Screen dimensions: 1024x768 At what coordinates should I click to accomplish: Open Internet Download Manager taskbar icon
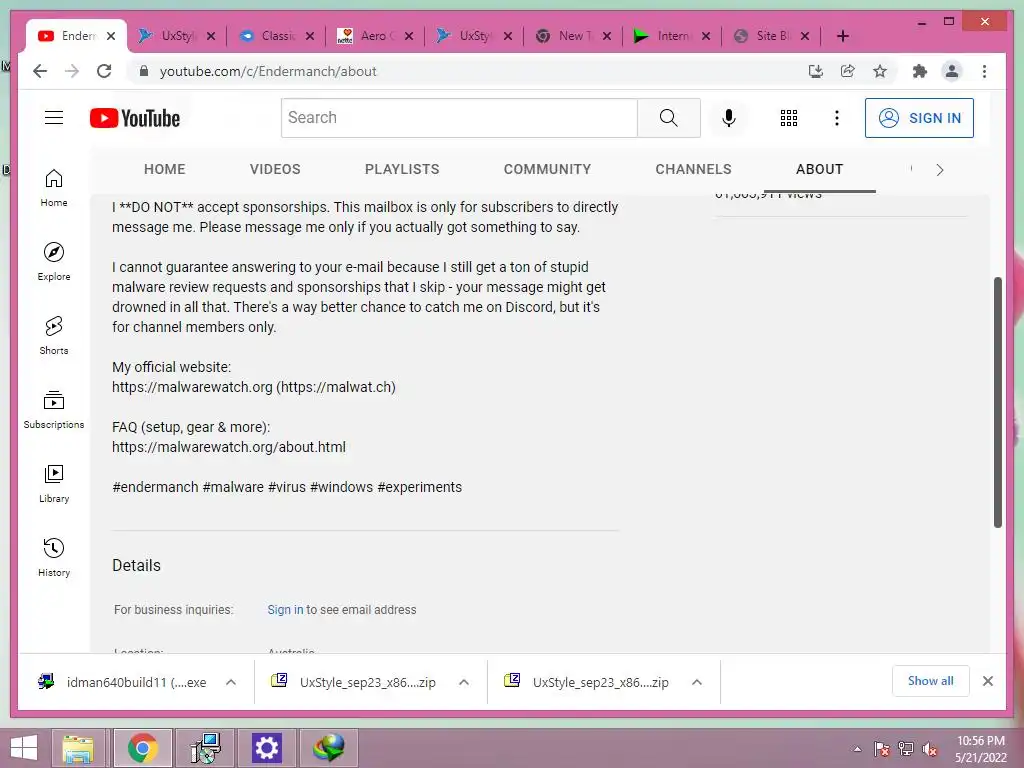(x=328, y=748)
